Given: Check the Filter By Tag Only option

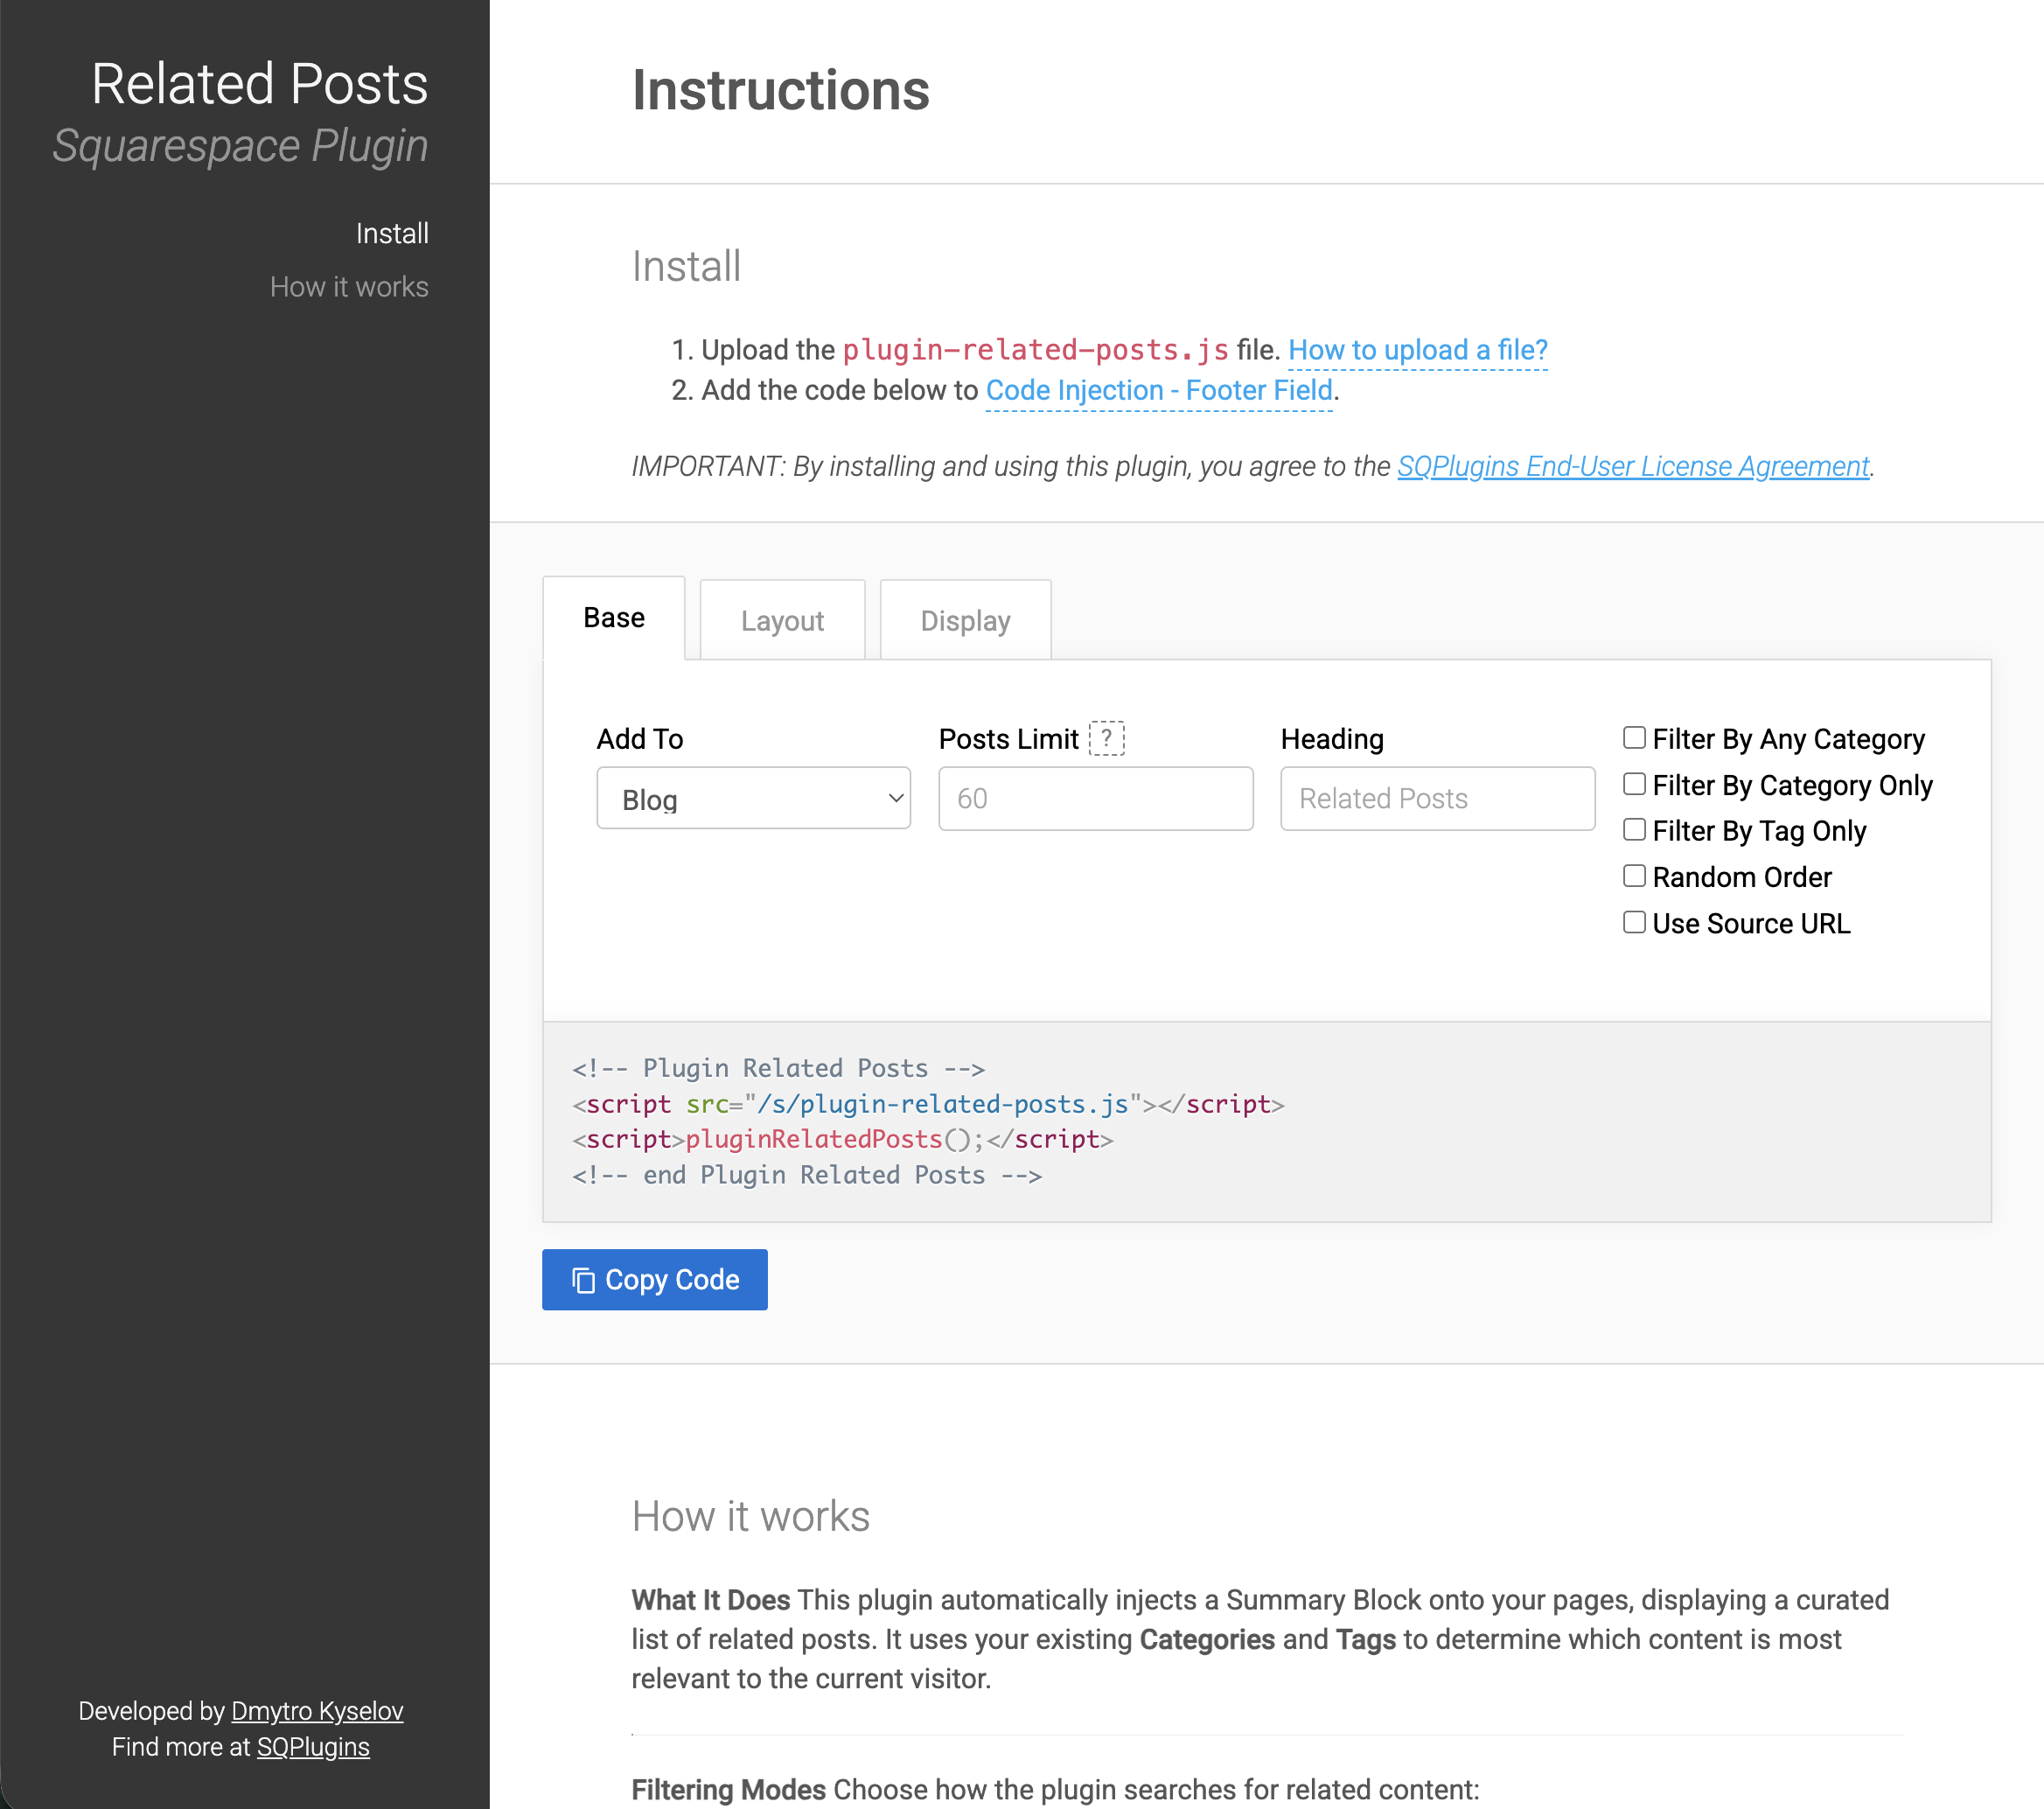Looking at the screenshot, I should pyautogui.click(x=1634, y=830).
